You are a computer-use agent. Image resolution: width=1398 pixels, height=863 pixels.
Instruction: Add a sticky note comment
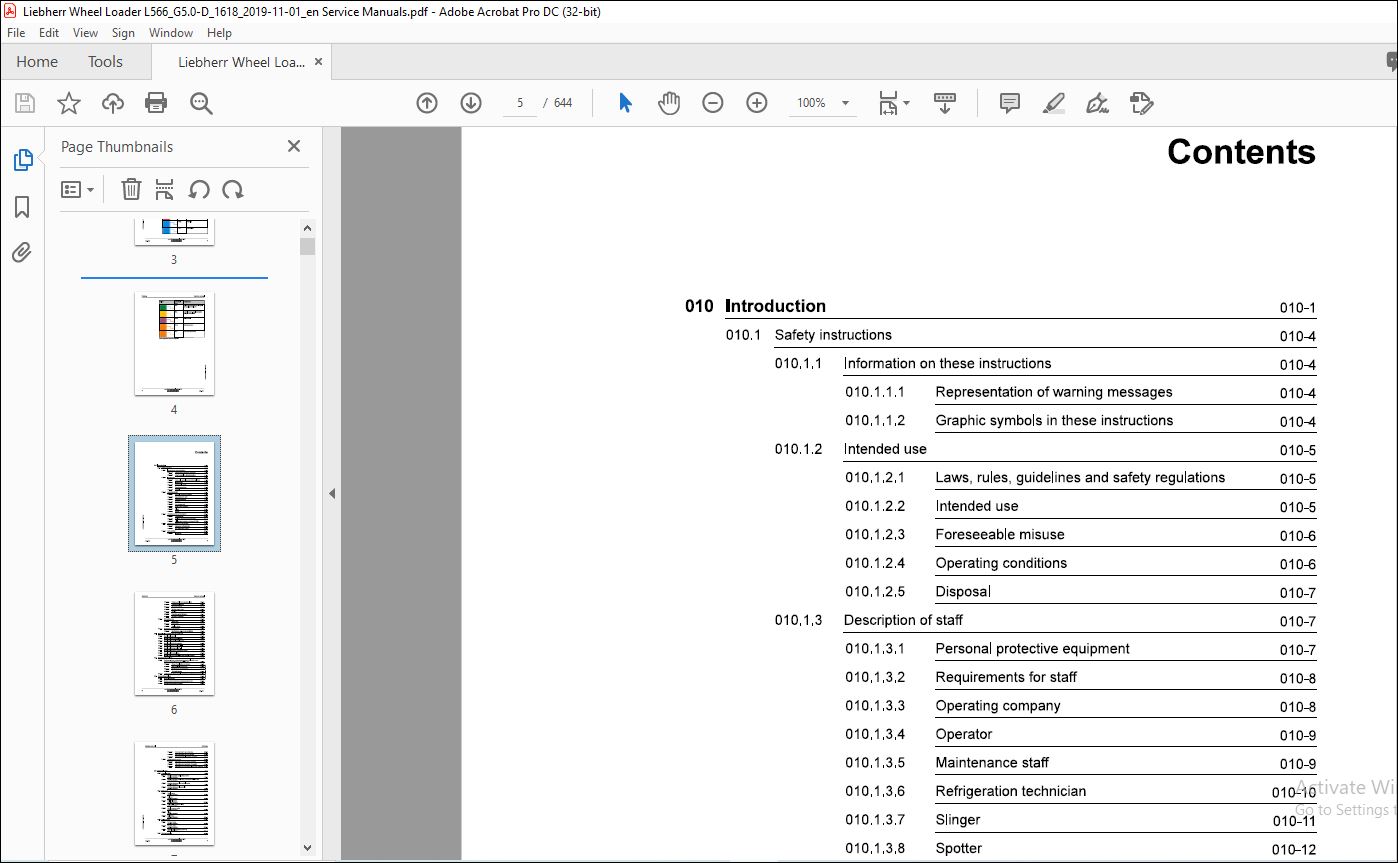[x=1010, y=103]
